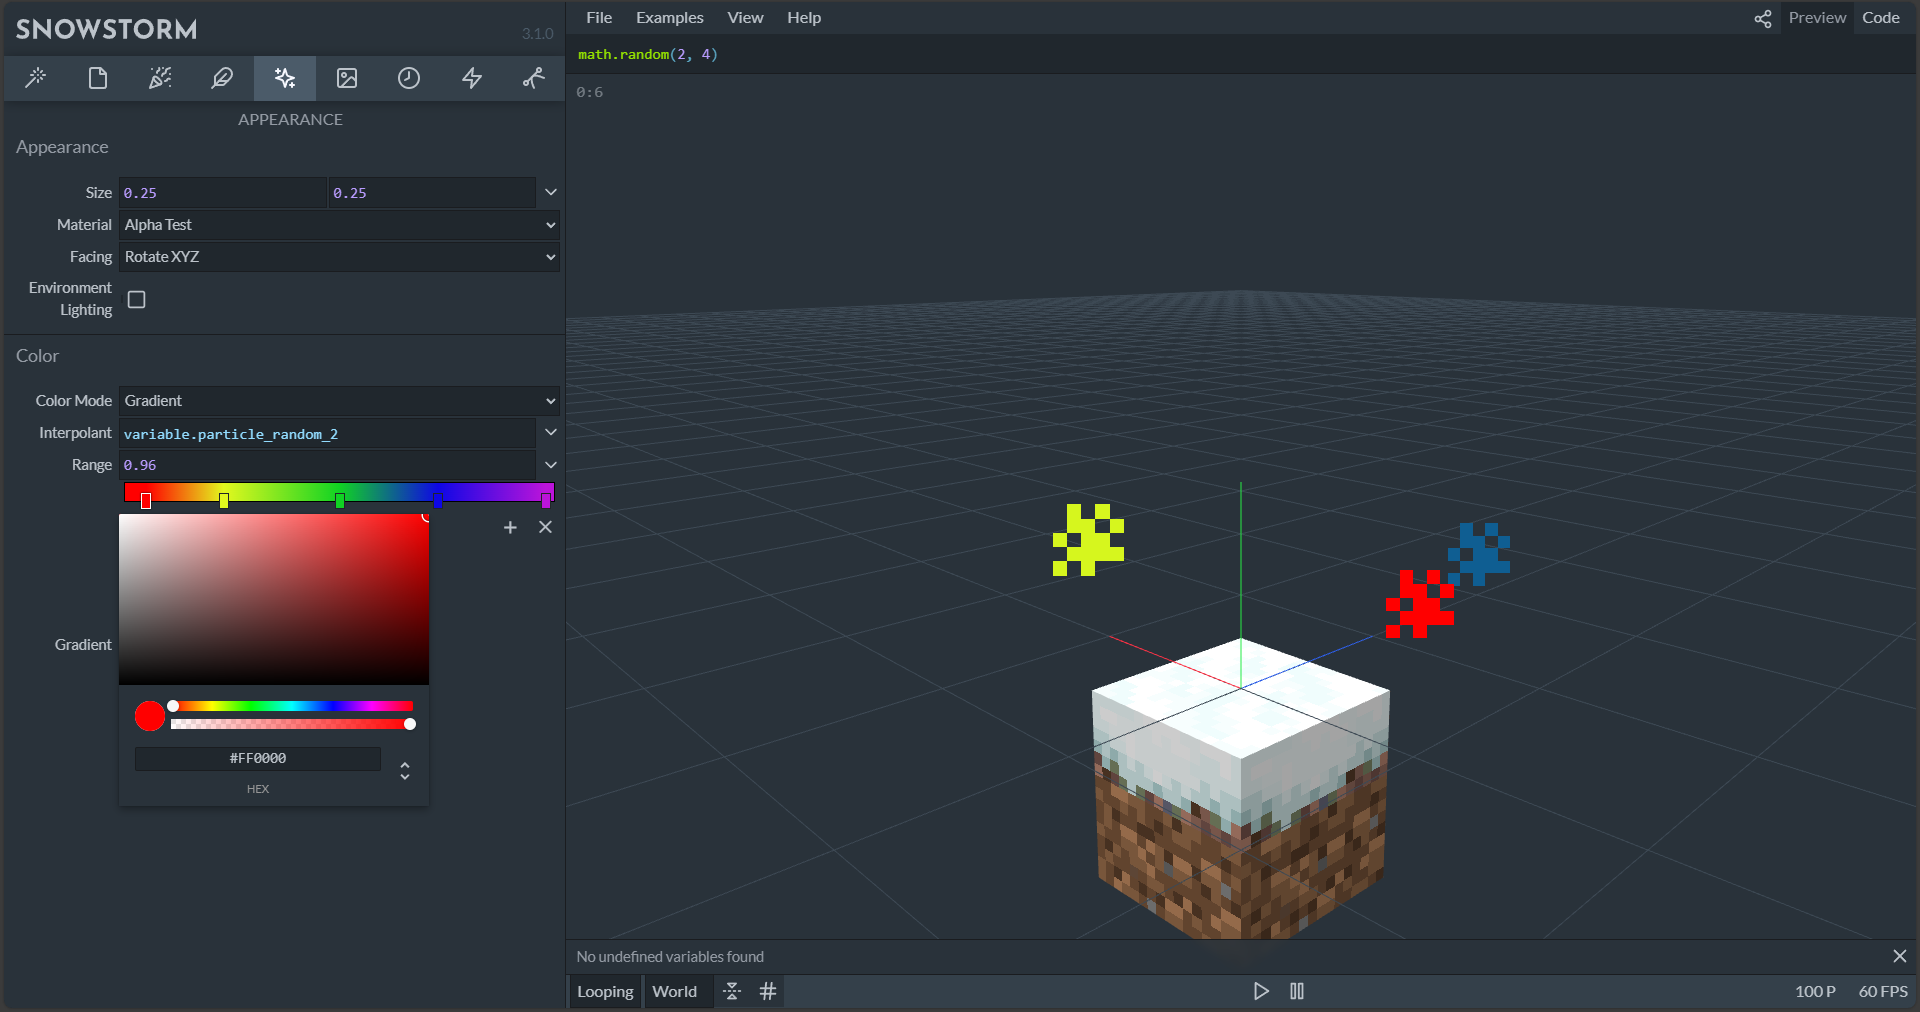Open the Texture tab image icon
This screenshot has width=1920, height=1012.
pyautogui.click(x=347, y=78)
